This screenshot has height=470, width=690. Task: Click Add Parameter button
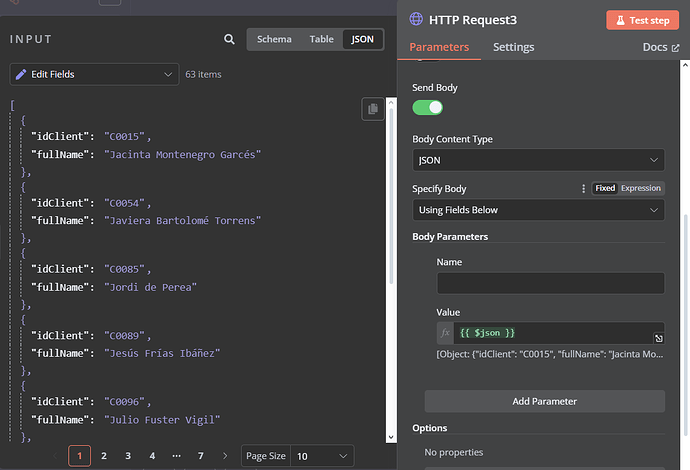[x=544, y=401]
